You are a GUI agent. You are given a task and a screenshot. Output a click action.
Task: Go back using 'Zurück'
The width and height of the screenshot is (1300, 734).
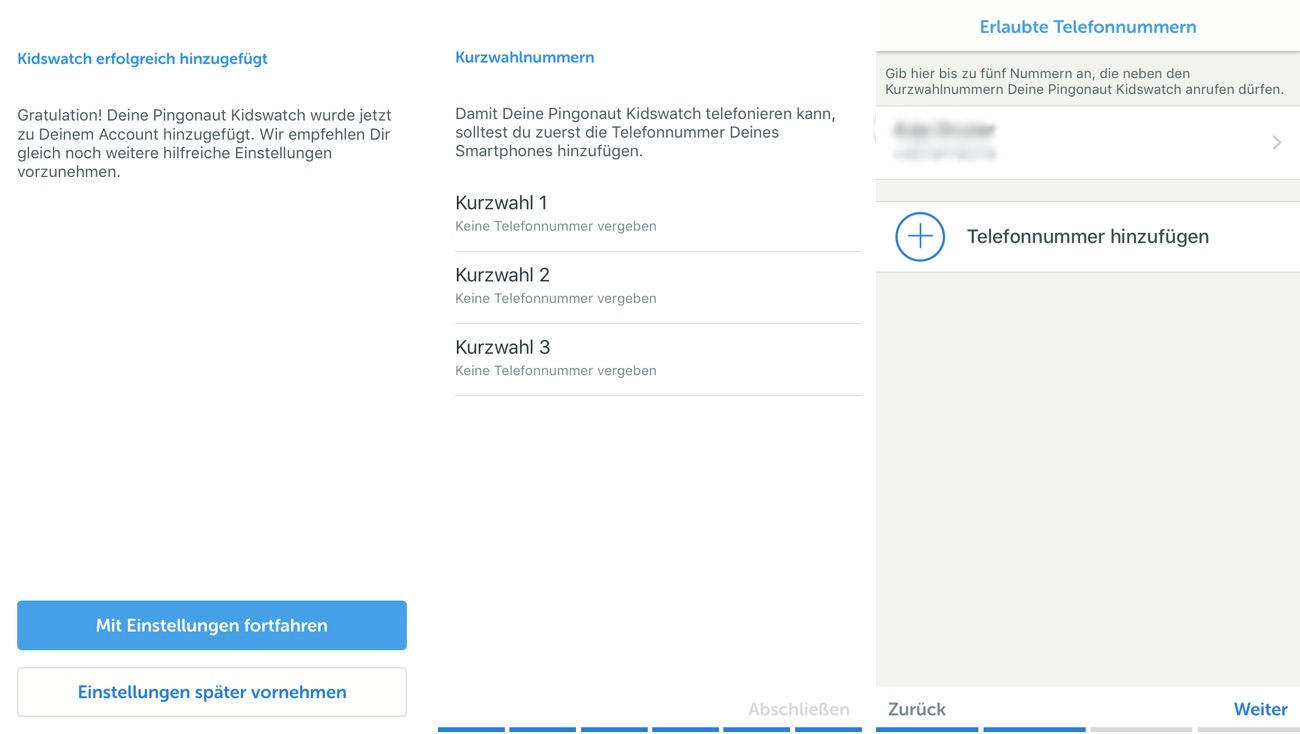[917, 709]
